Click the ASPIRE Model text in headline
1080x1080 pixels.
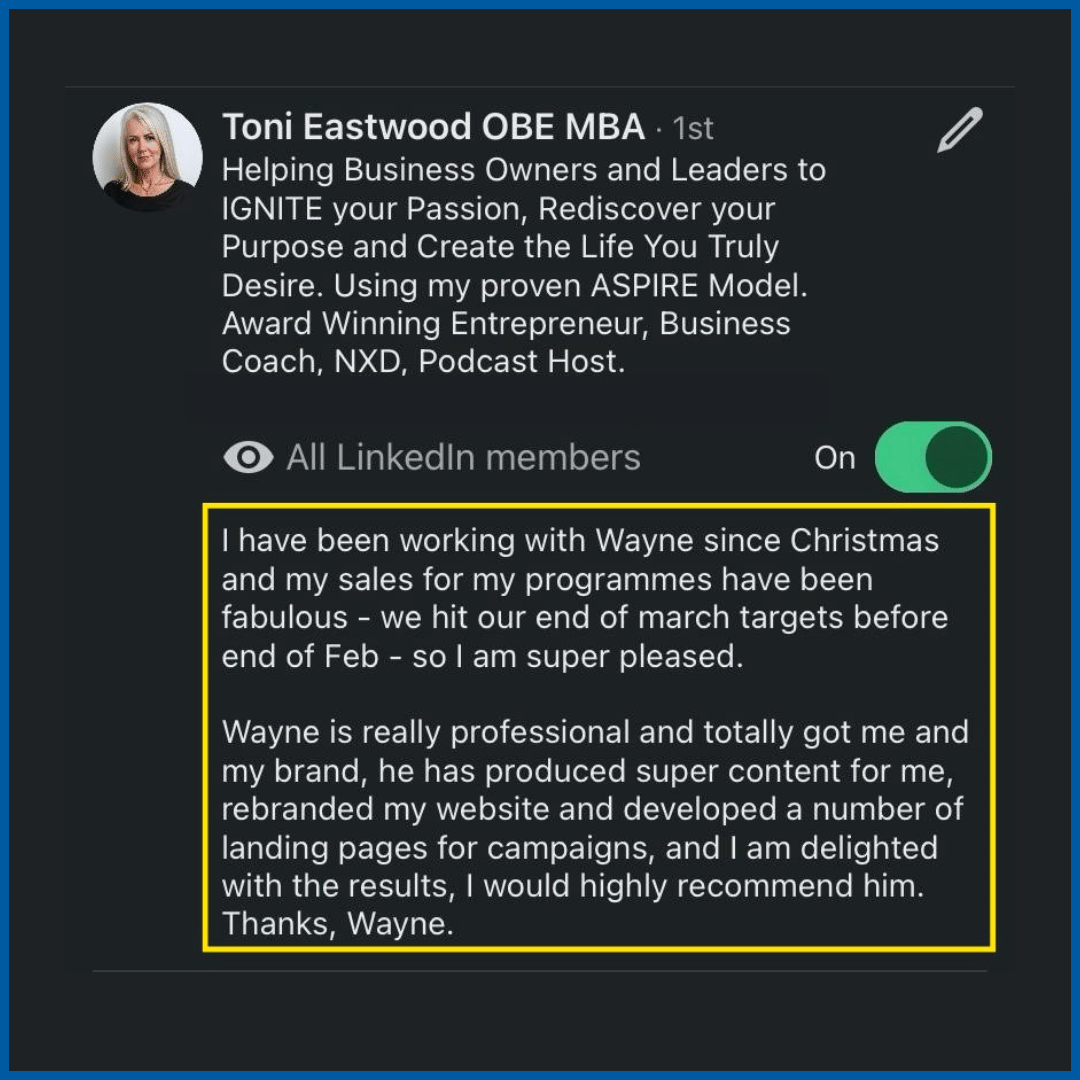click(698, 285)
